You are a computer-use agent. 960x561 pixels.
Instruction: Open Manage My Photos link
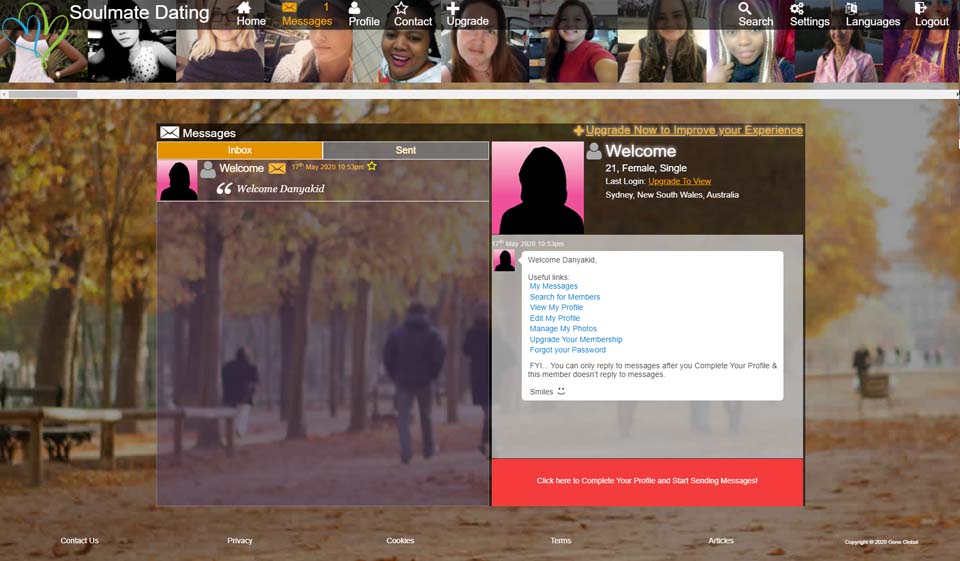563,329
